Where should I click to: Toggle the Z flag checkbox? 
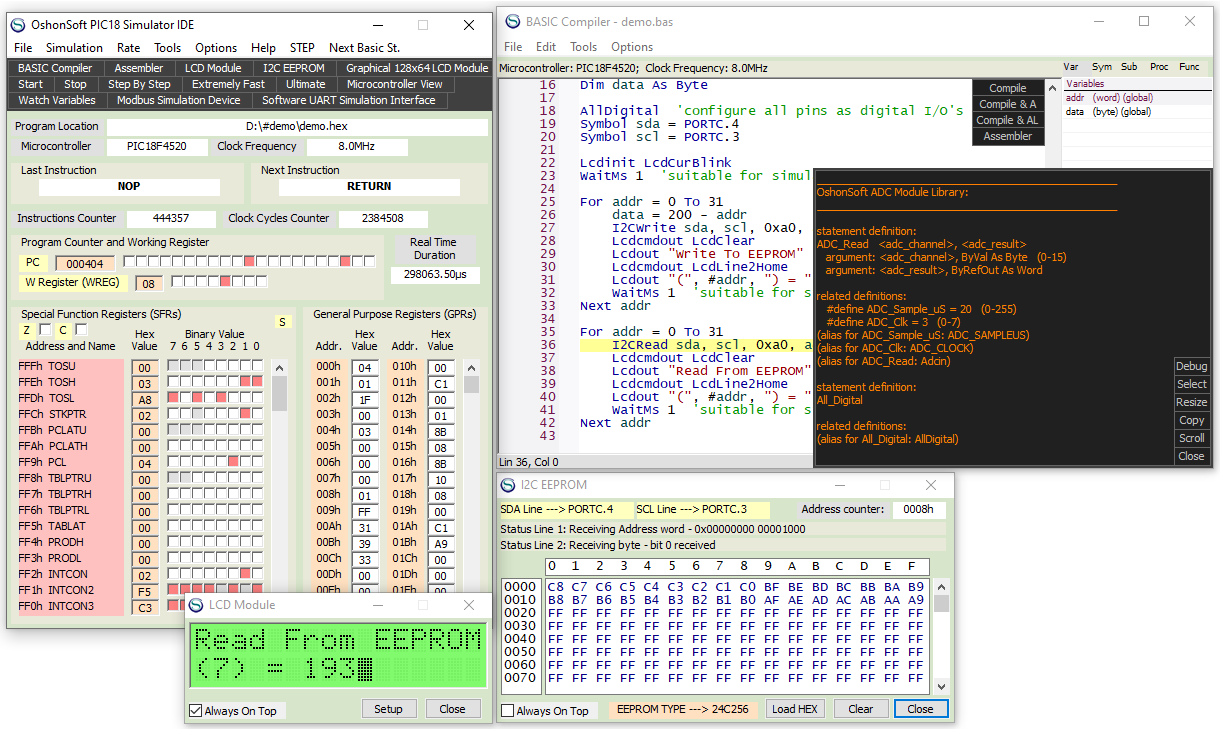(45, 330)
